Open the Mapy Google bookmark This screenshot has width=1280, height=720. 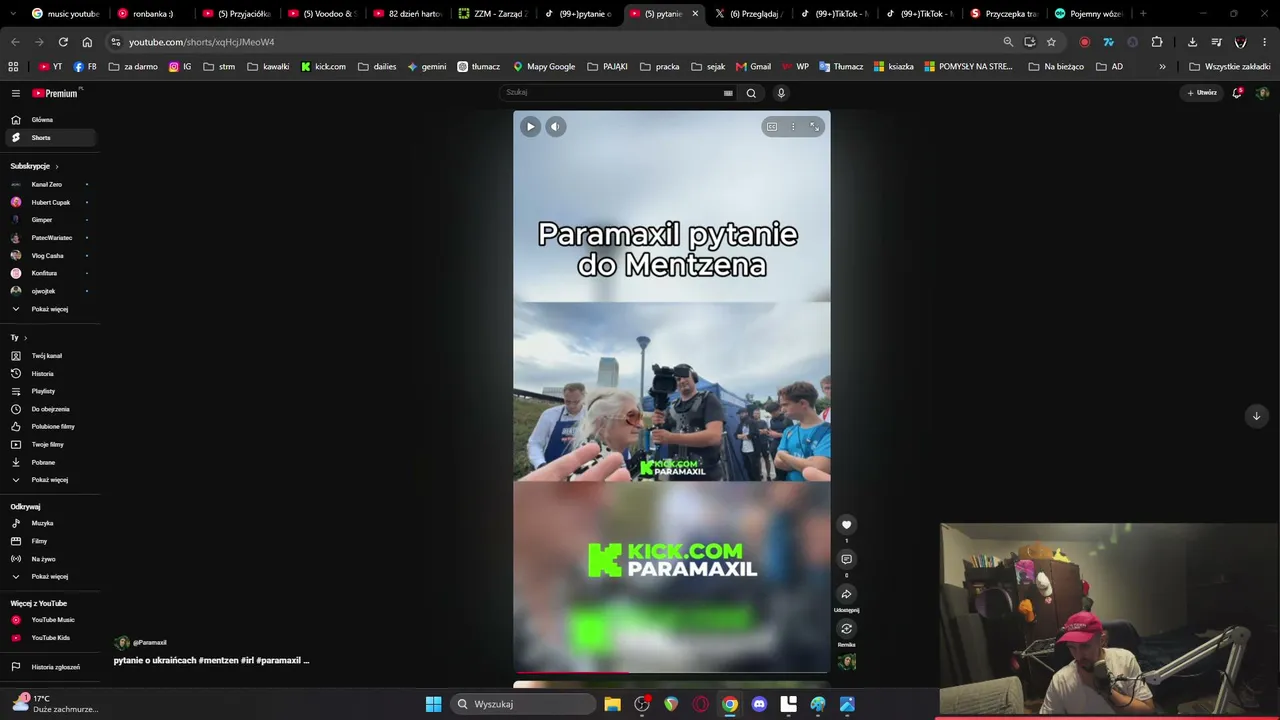544,67
